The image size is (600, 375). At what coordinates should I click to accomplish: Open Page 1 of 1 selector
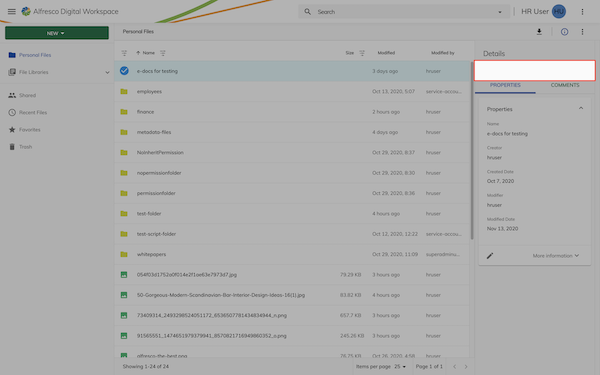click(x=429, y=367)
